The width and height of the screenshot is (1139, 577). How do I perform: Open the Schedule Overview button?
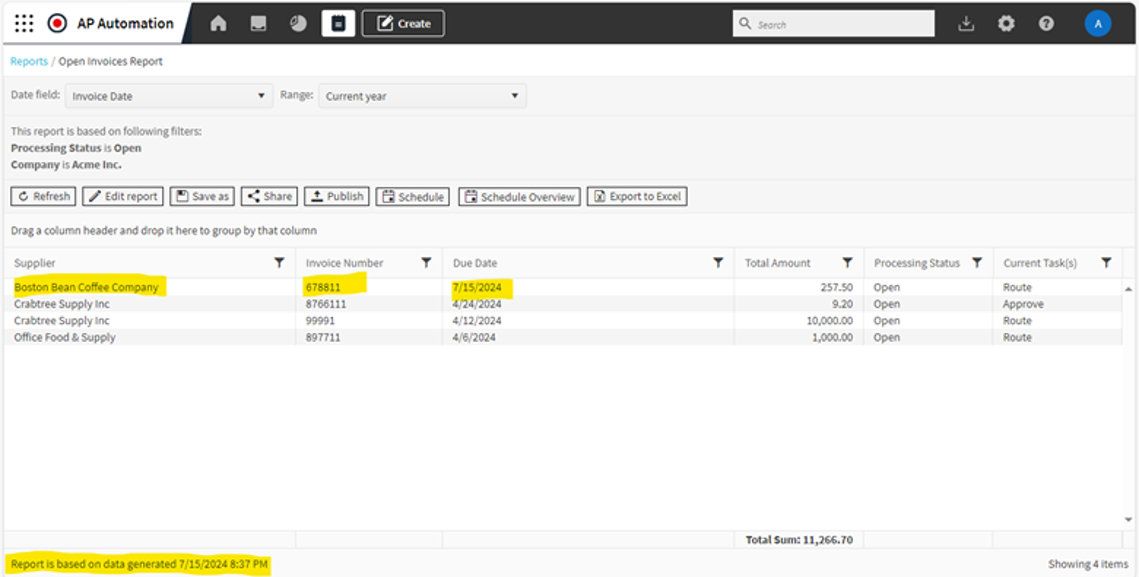coord(519,197)
